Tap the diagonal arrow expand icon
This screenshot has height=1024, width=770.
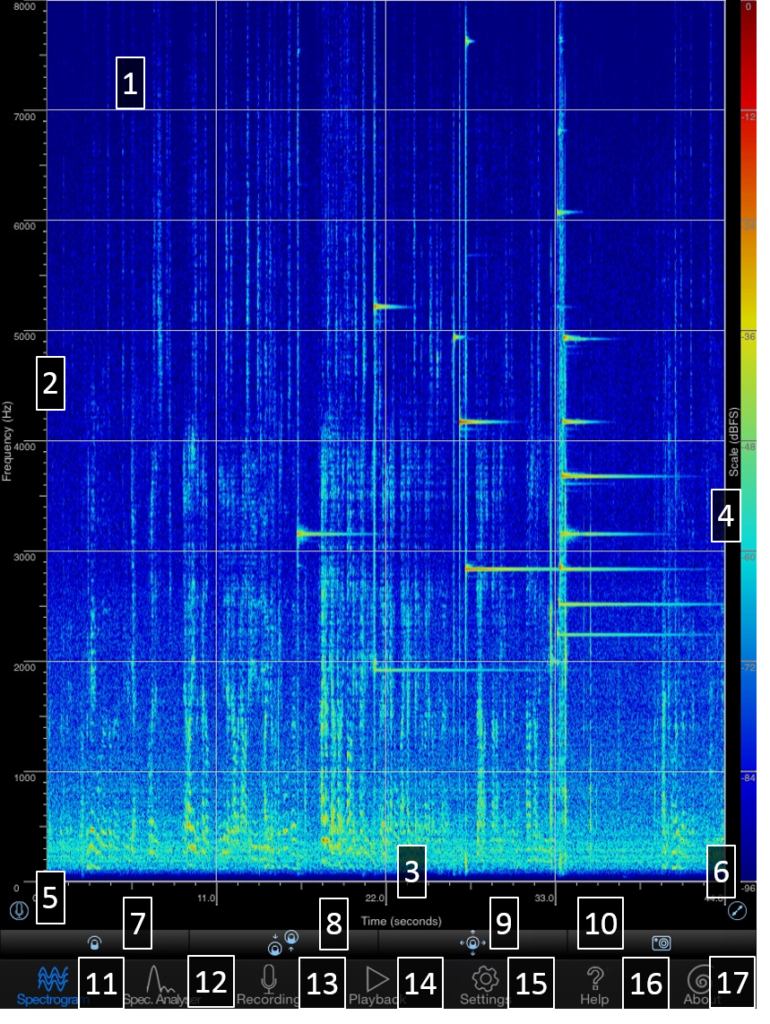tap(737, 910)
